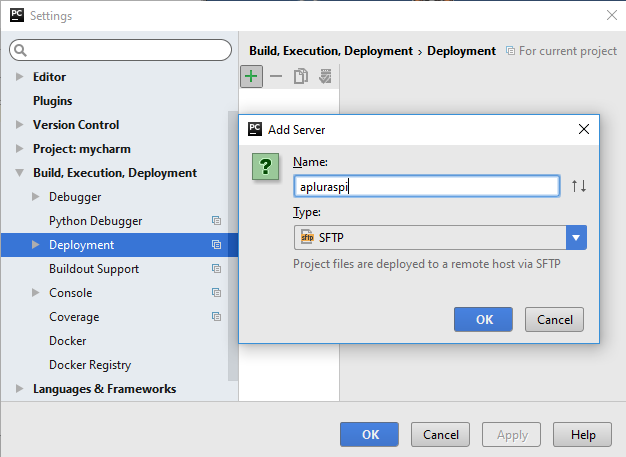Select Docker Registry settings page
This screenshot has width=626, height=457.
click(90, 364)
